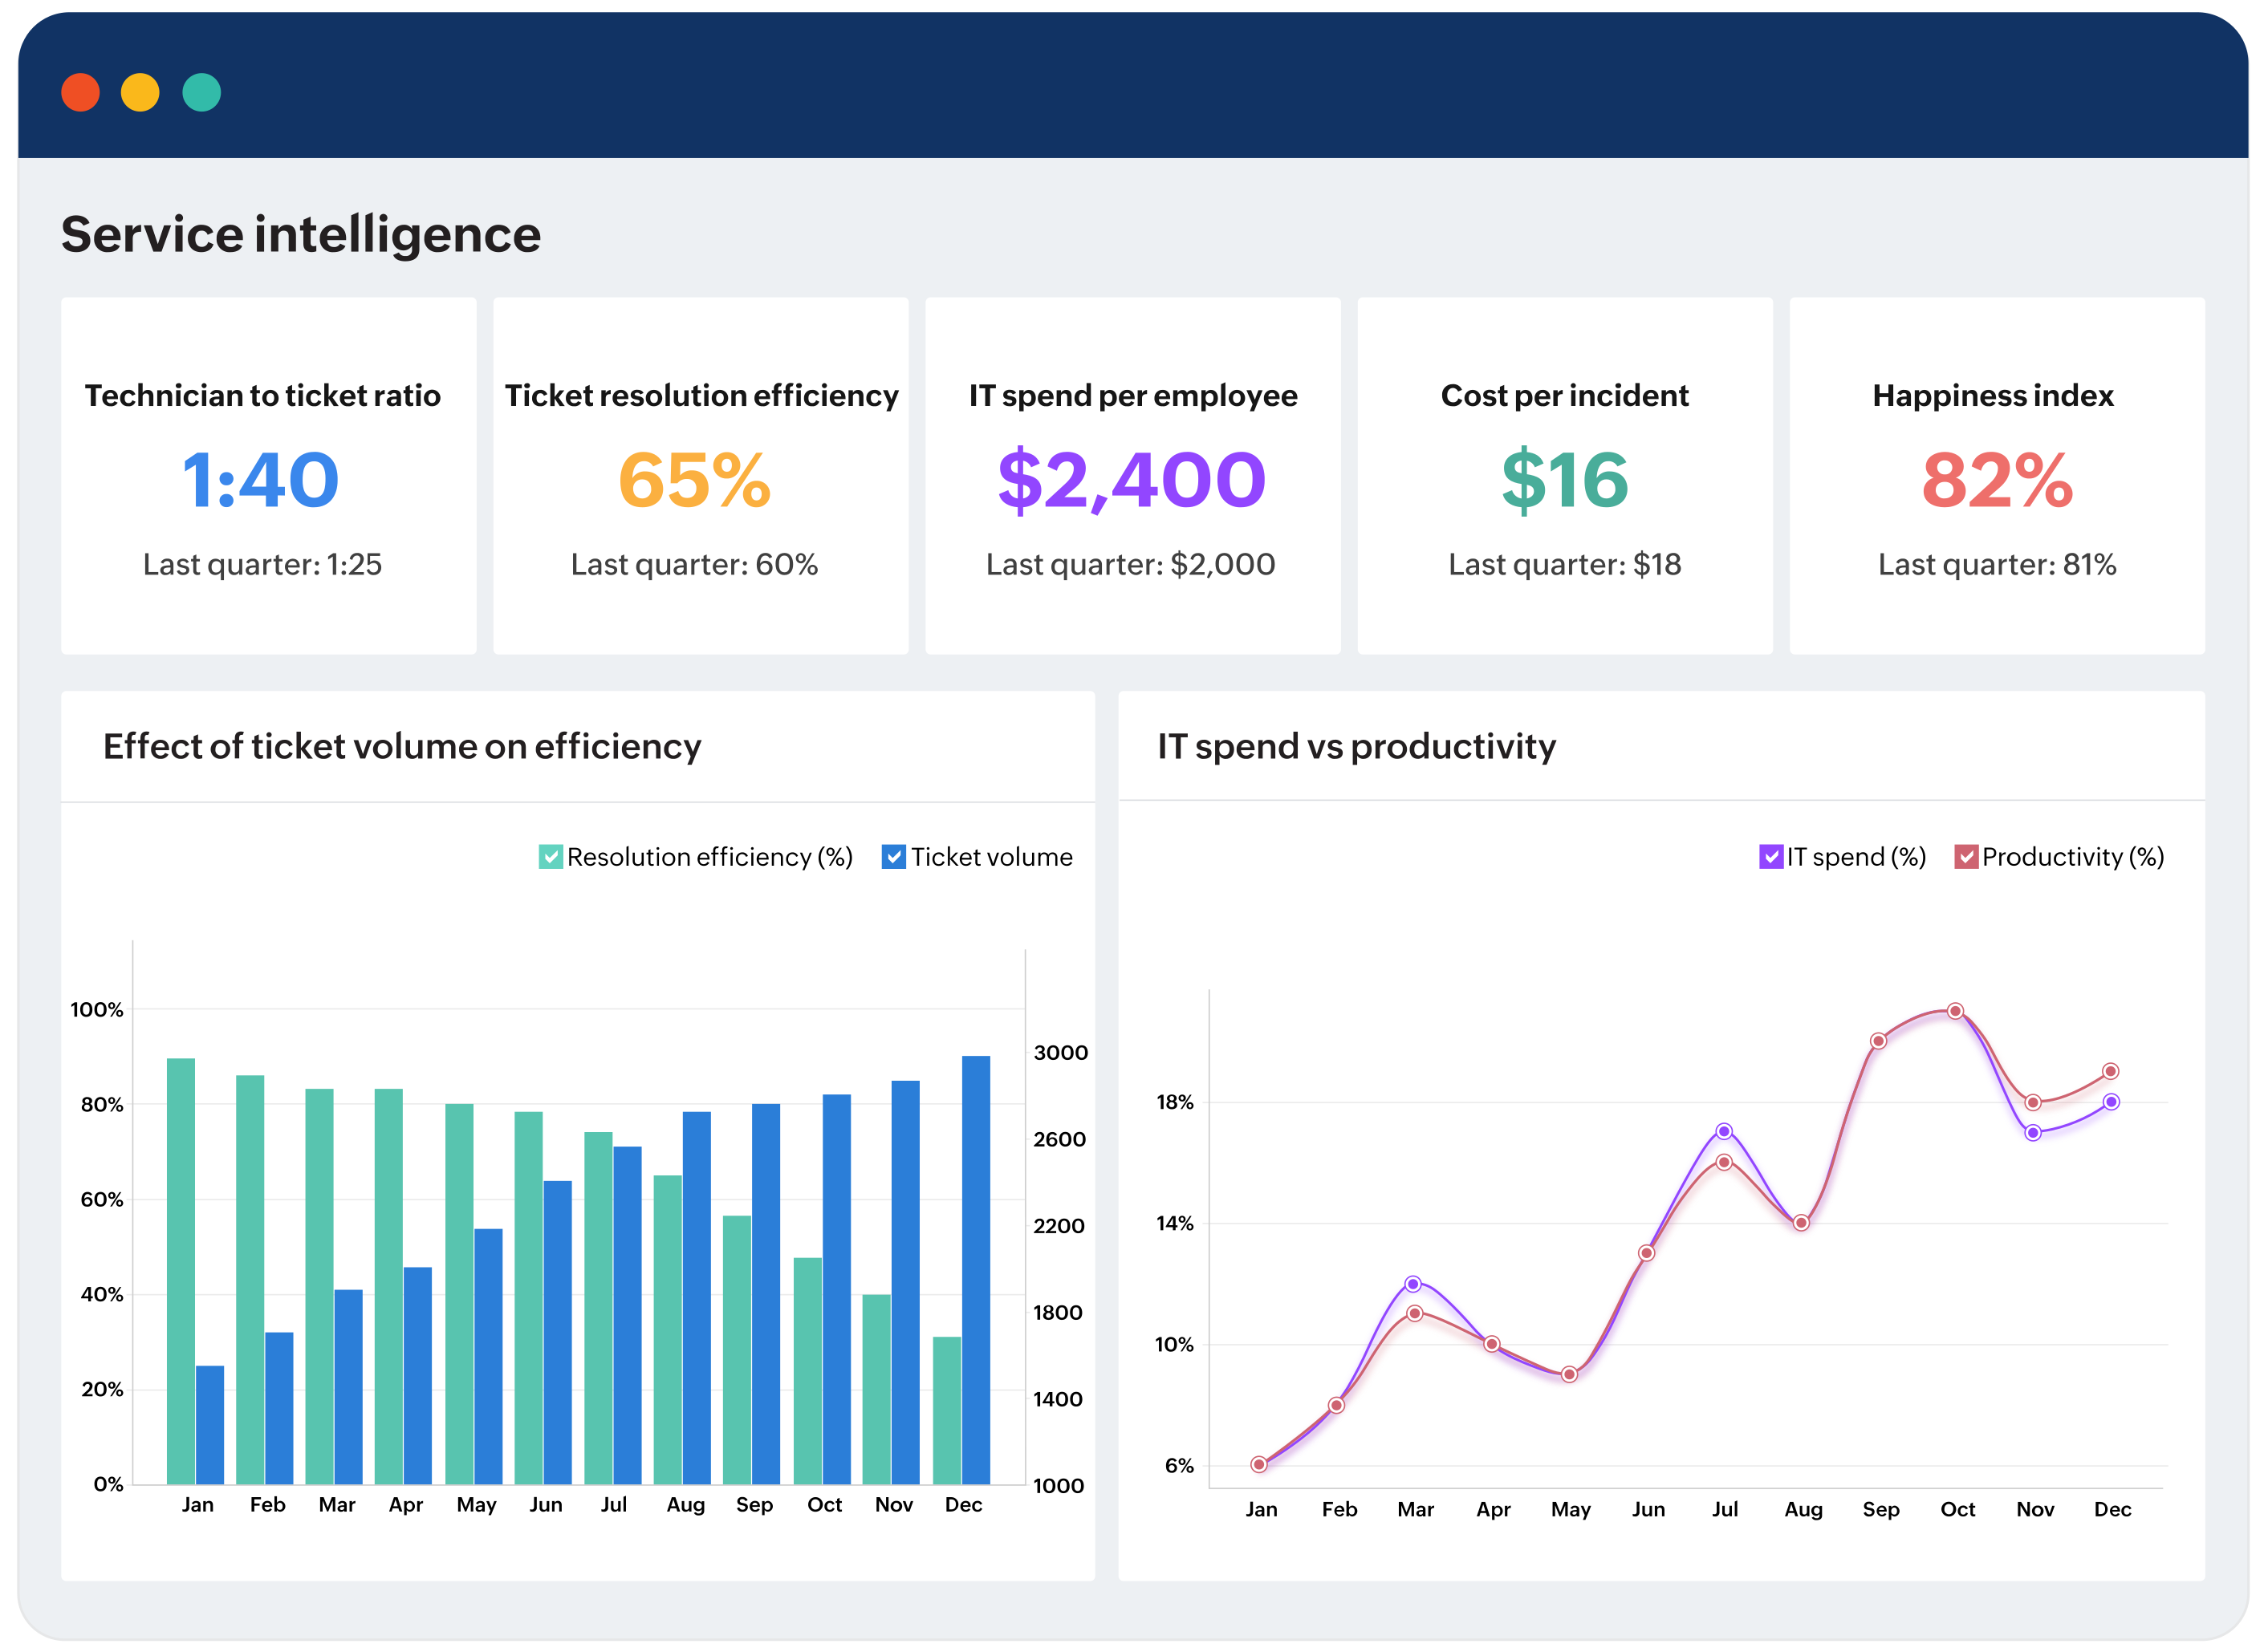Click the Jul Productivity red data point

coord(1724,1162)
